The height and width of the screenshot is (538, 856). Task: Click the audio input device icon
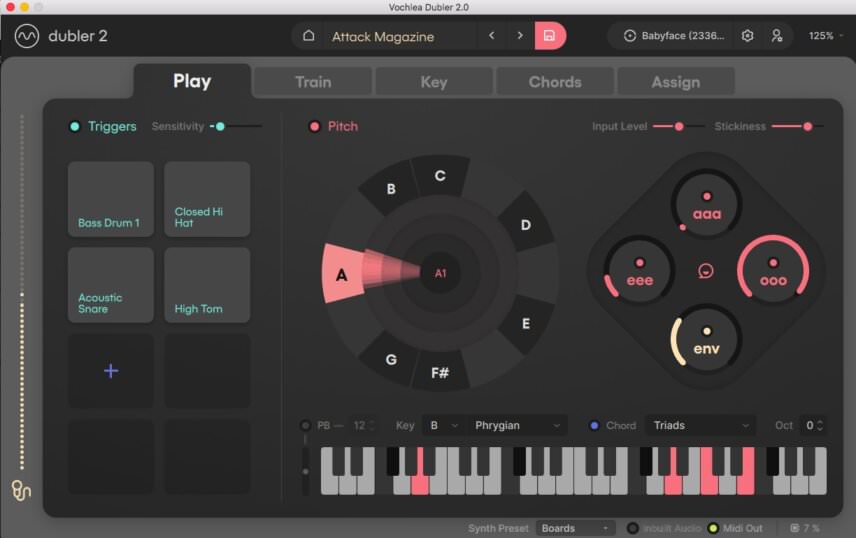629,36
